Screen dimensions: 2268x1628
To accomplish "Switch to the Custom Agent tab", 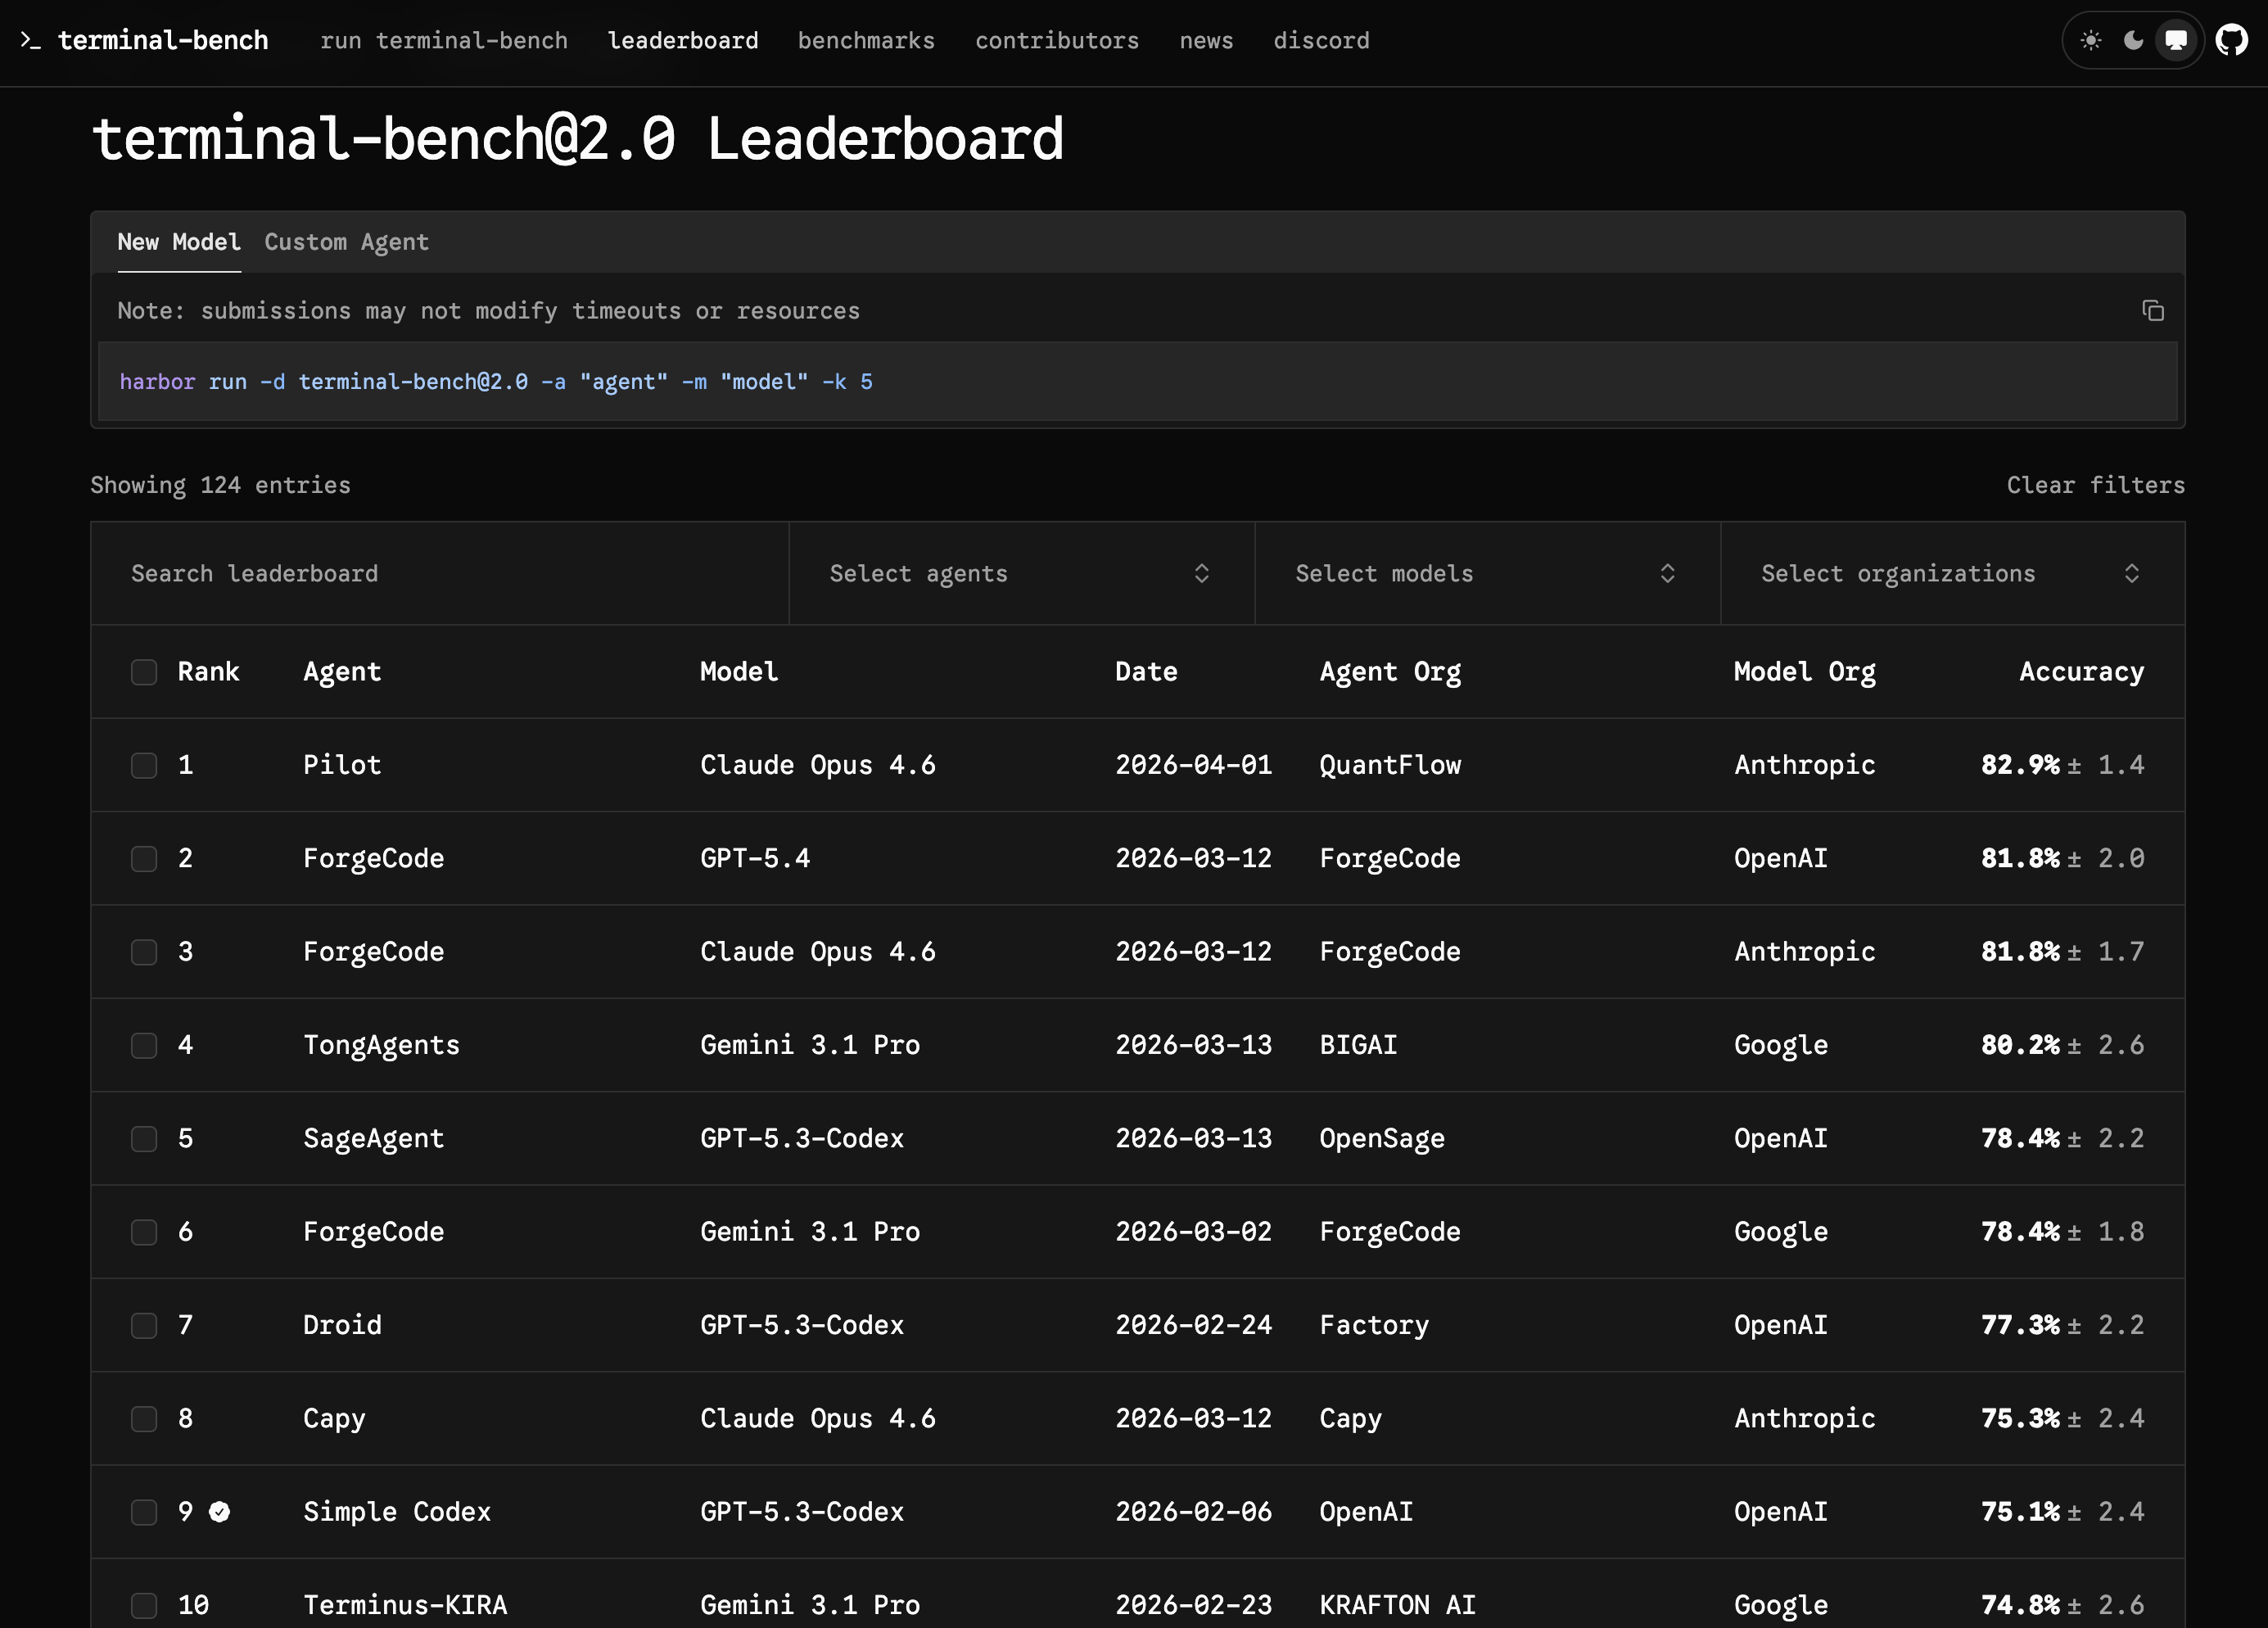I will [x=346, y=242].
